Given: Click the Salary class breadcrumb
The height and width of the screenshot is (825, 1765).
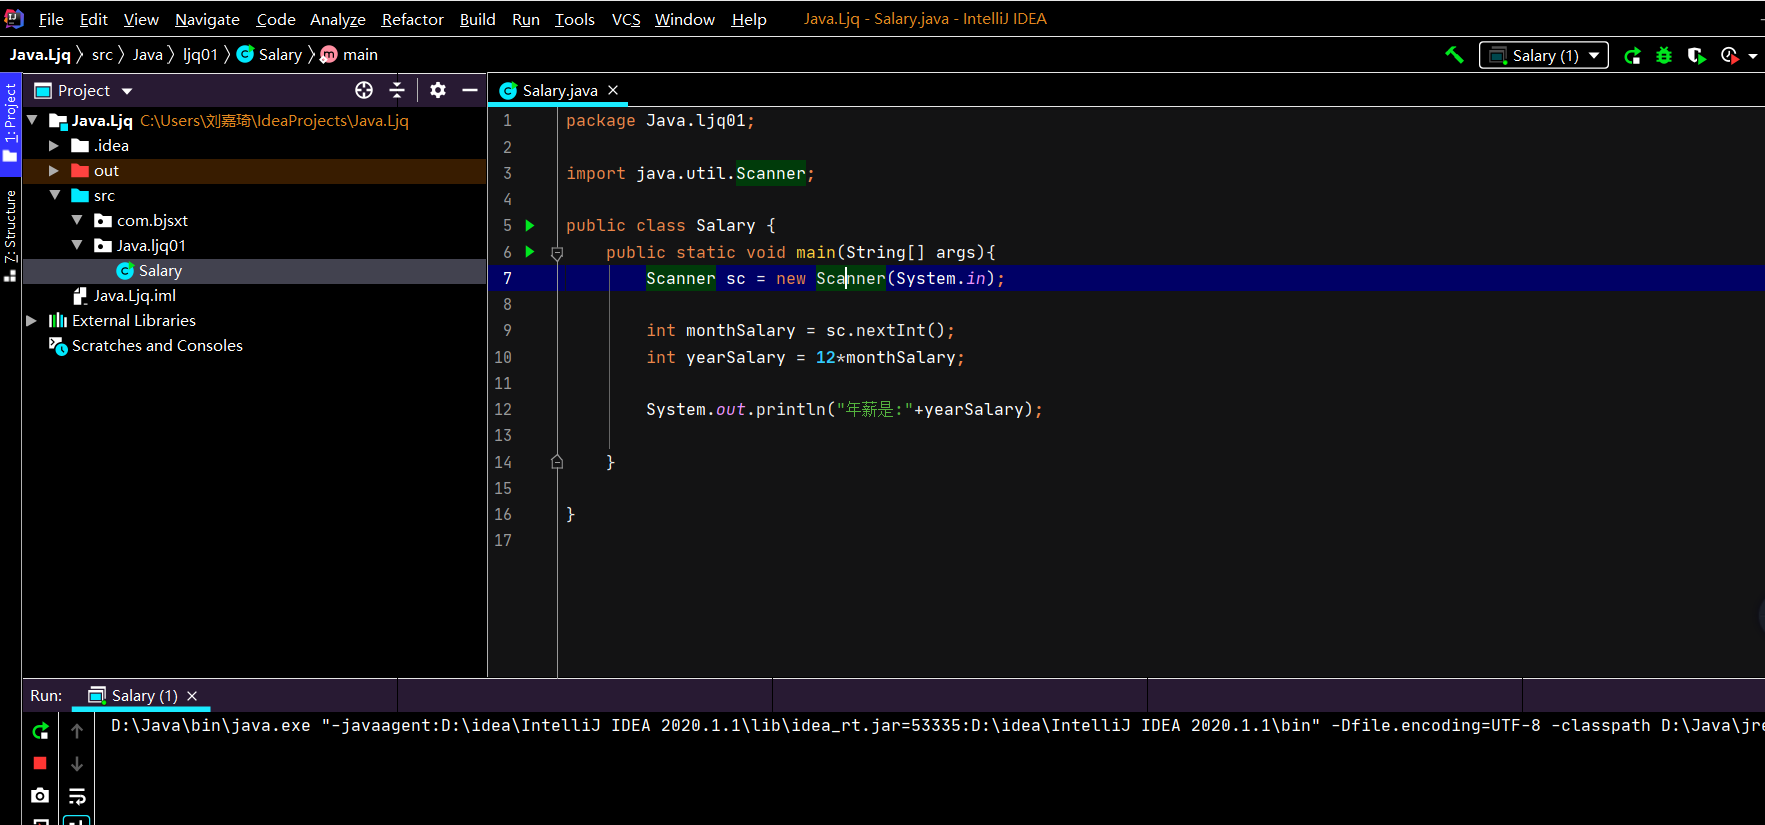Looking at the screenshot, I should pos(270,55).
